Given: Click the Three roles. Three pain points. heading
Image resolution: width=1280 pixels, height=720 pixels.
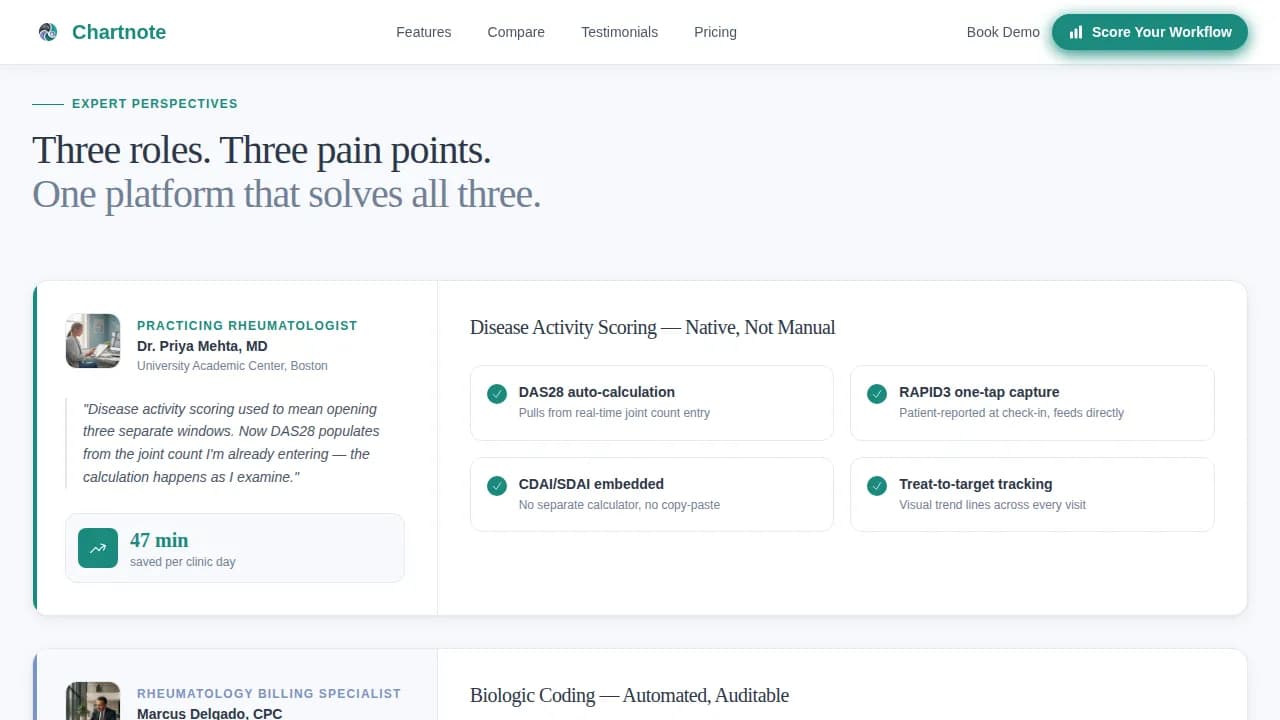Looking at the screenshot, I should point(262,150).
